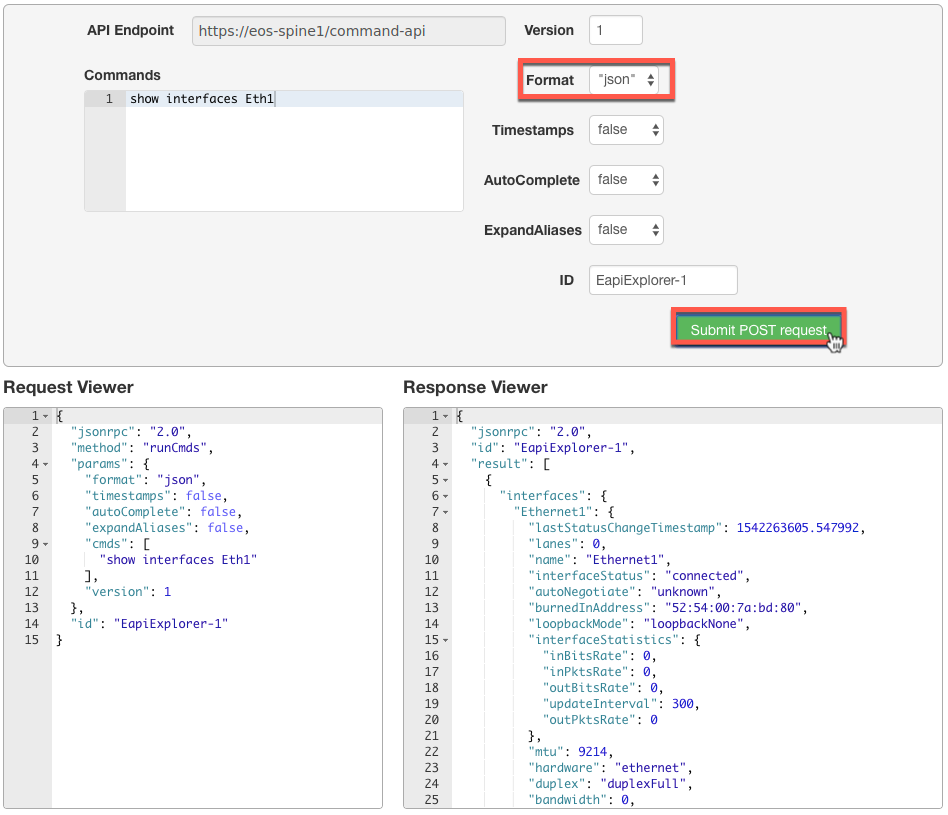The width and height of the screenshot is (948, 815).
Task: Collapse the "cmds" array in Request Viewer
Action: [x=45, y=544]
